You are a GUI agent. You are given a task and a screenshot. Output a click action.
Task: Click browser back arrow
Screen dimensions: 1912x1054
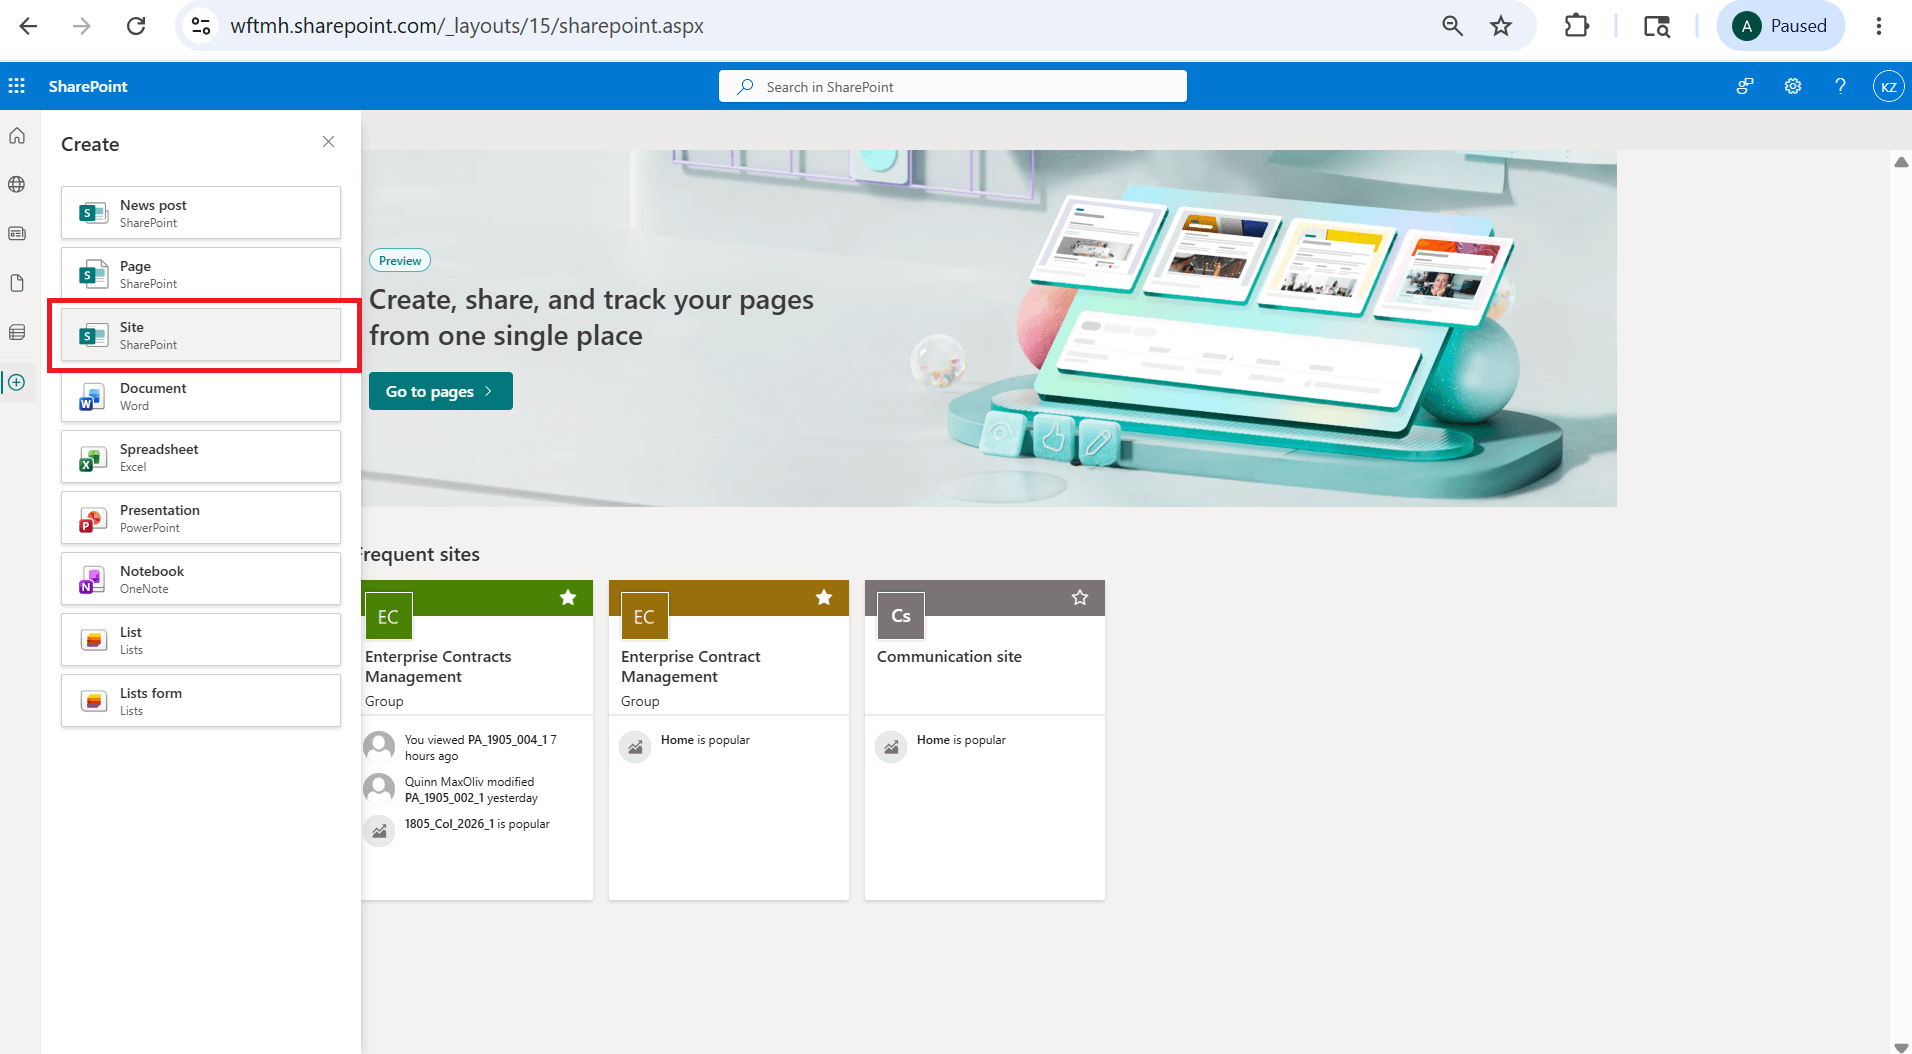coord(28,26)
